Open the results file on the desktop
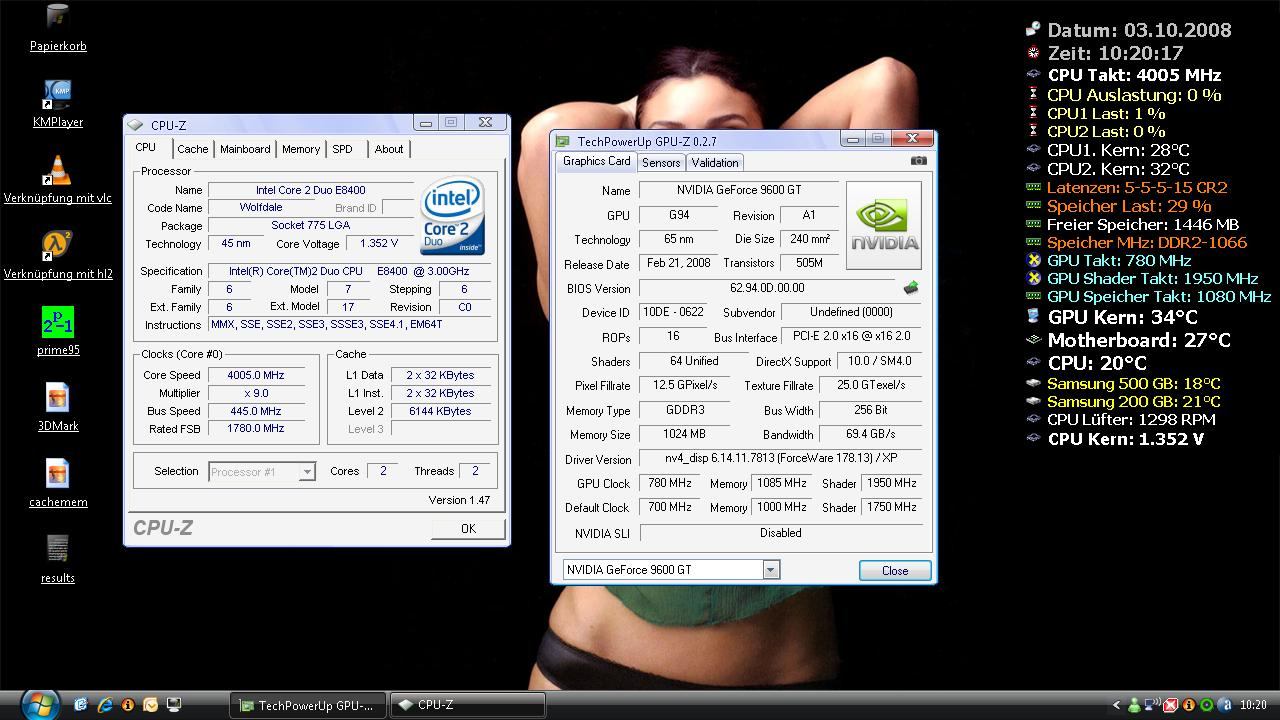Screen dimensions: 1280x720 (58, 560)
